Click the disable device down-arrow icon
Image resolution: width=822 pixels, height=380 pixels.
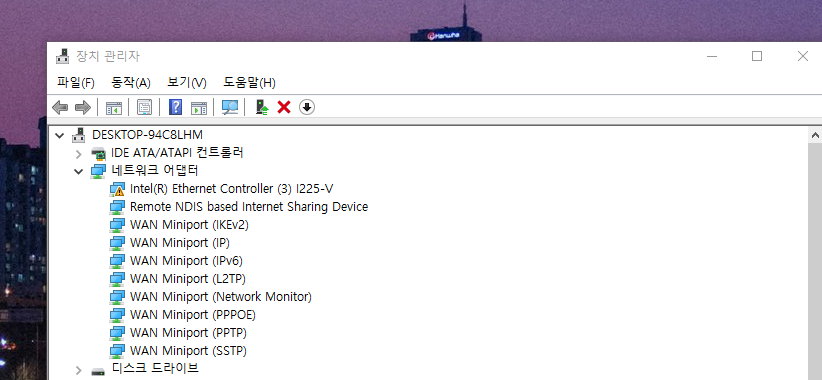pyautogui.click(x=307, y=107)
